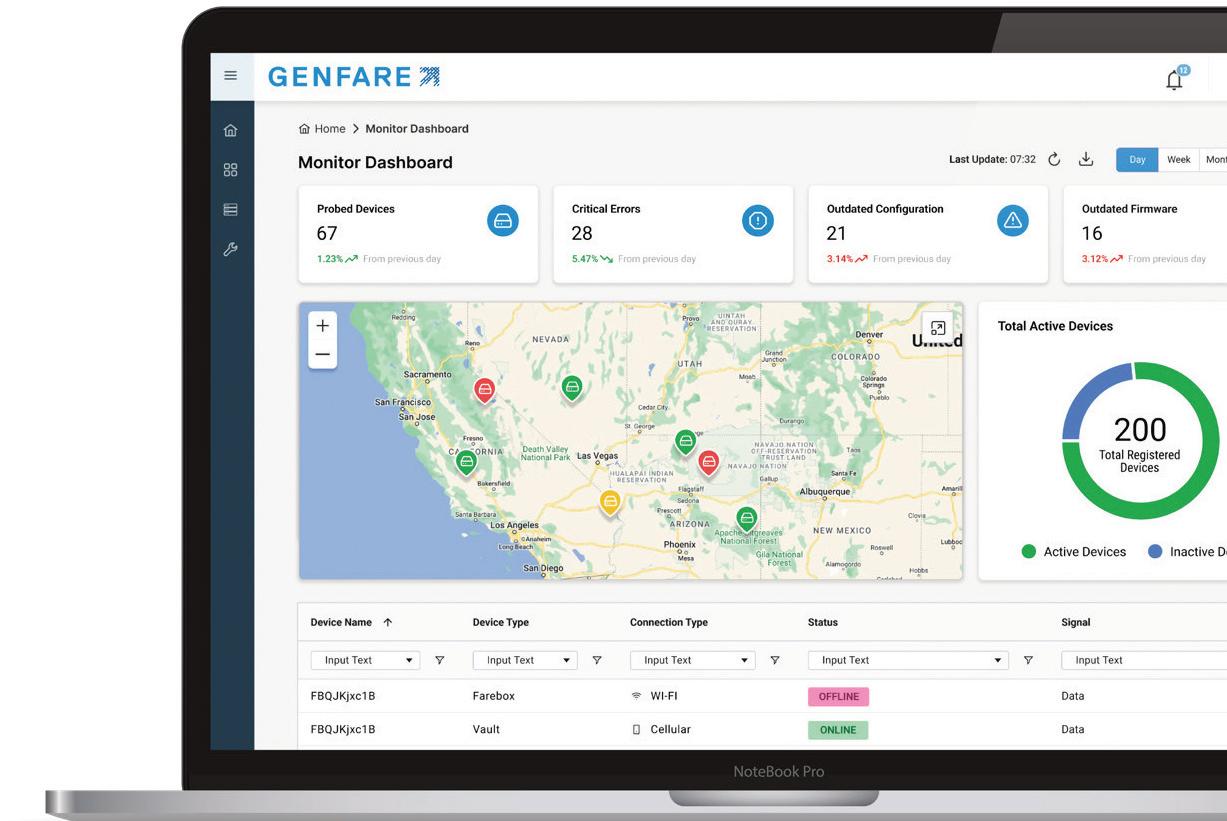
Task: Click Inactive Devices blue legend swatch
Action: point(1156,552)
